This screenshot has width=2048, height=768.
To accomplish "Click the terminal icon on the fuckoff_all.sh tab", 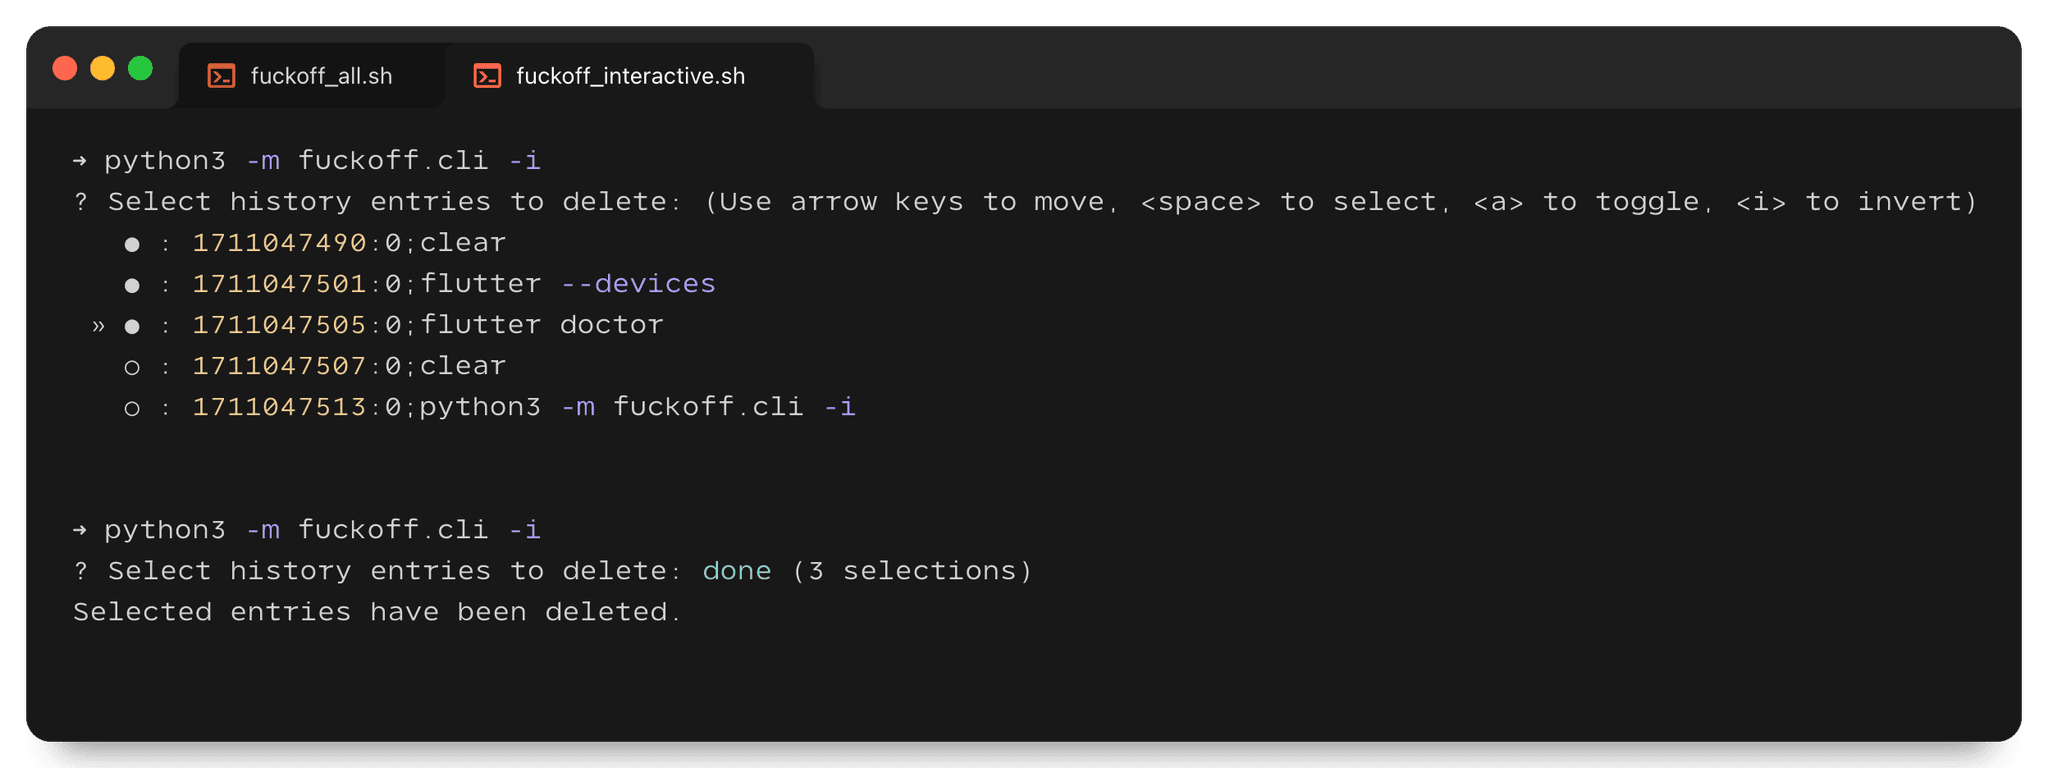I will pyautogui.click(x=221, y=76).
